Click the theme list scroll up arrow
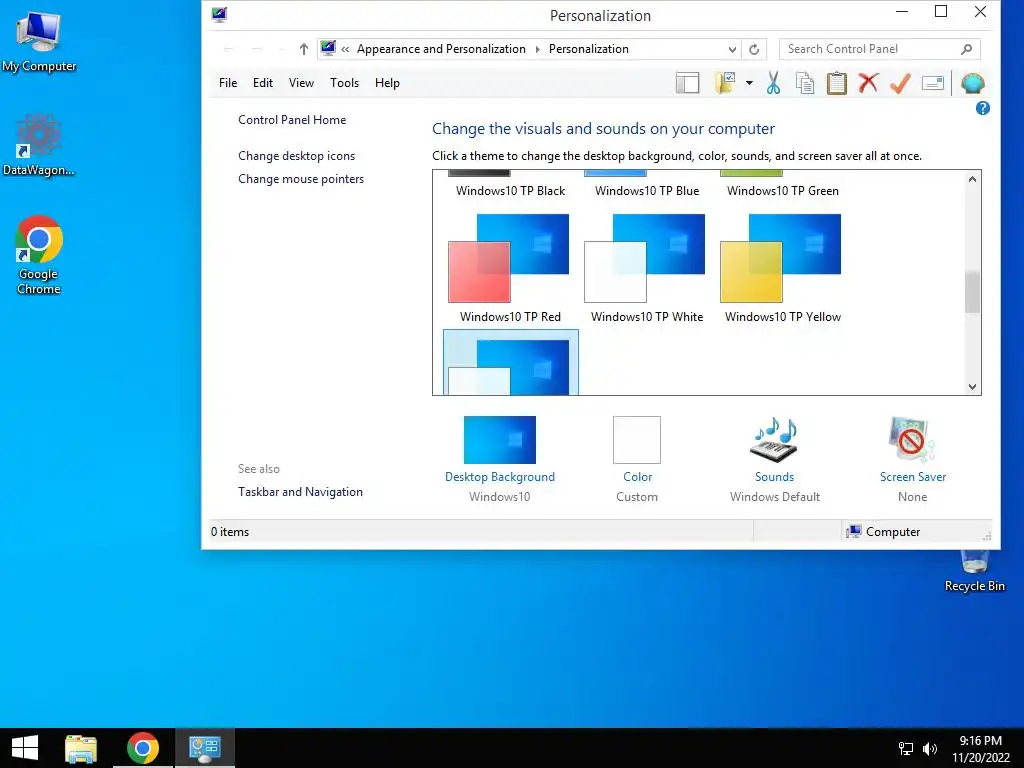 pos(972,179)
